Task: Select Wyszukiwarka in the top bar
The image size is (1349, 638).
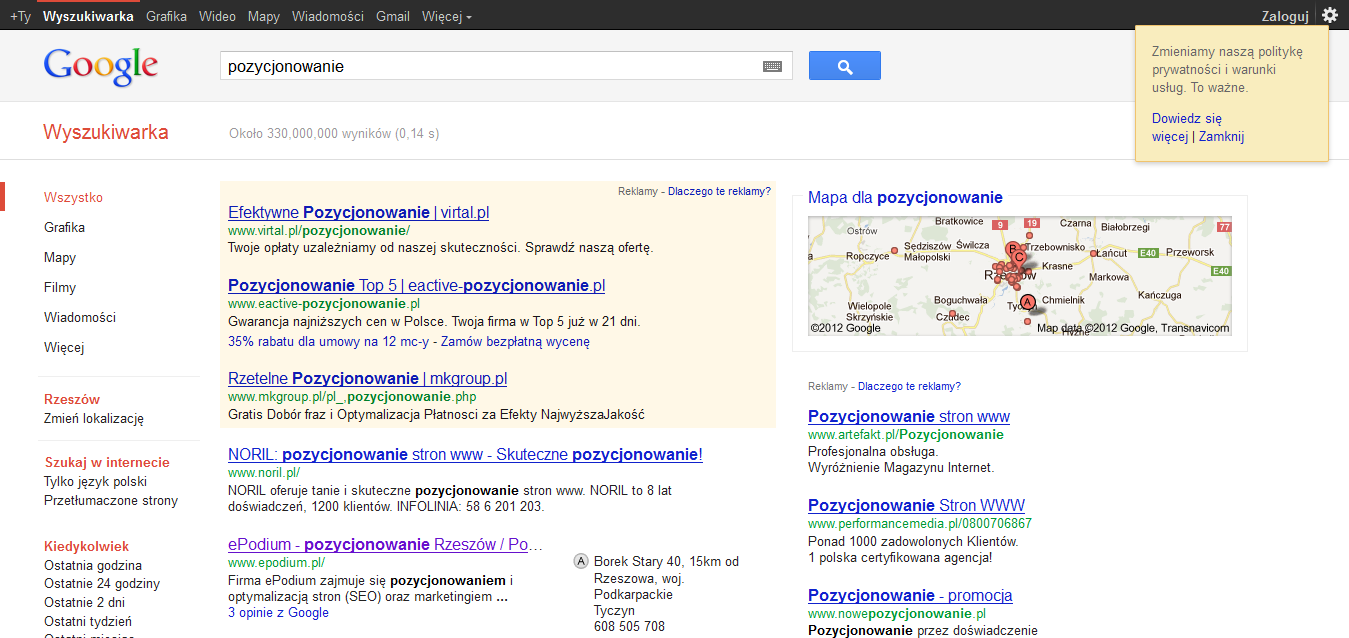Action: pyautogui.click(x=88, y=16)
